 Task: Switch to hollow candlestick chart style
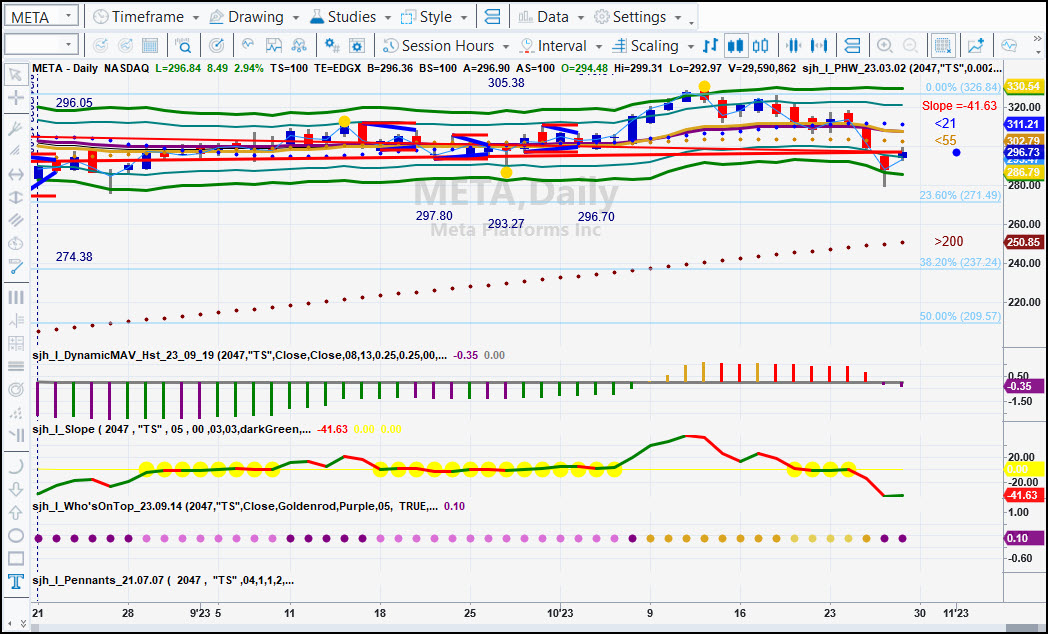(761, 45)
